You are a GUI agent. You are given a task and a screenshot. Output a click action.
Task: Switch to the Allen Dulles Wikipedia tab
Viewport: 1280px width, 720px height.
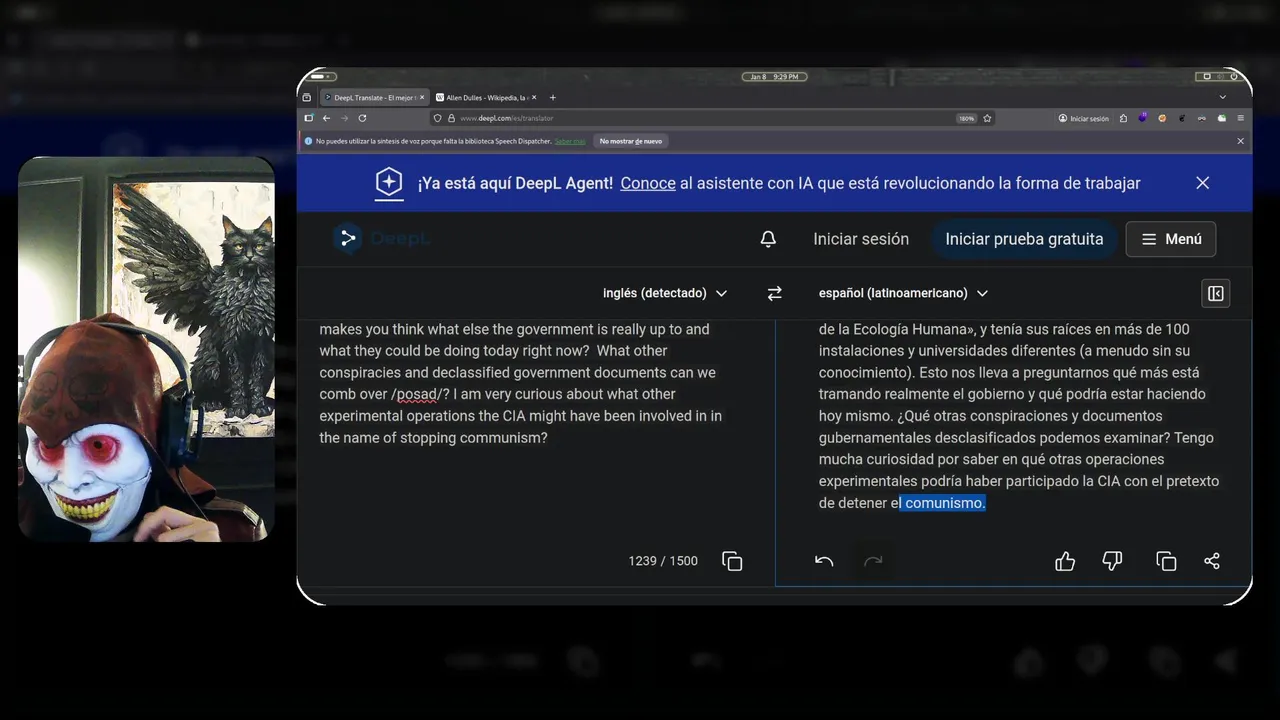(x=487, y=97)
